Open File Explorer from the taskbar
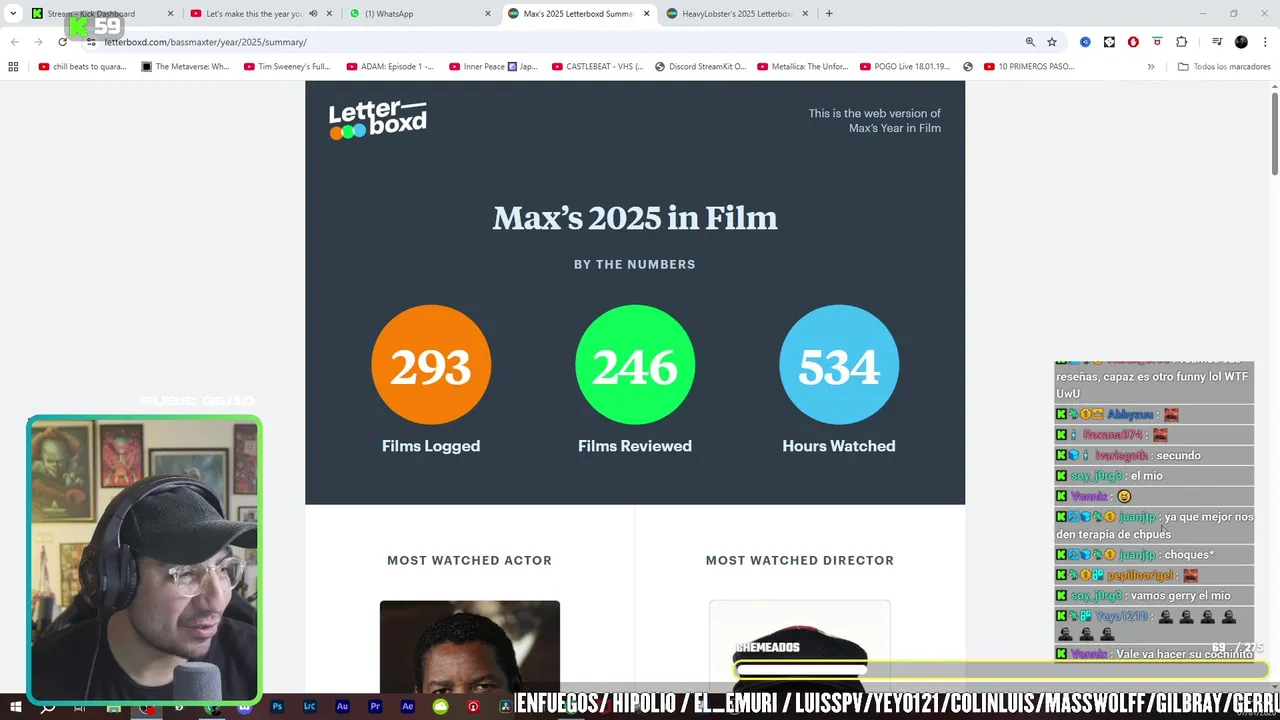 (113, 706)
